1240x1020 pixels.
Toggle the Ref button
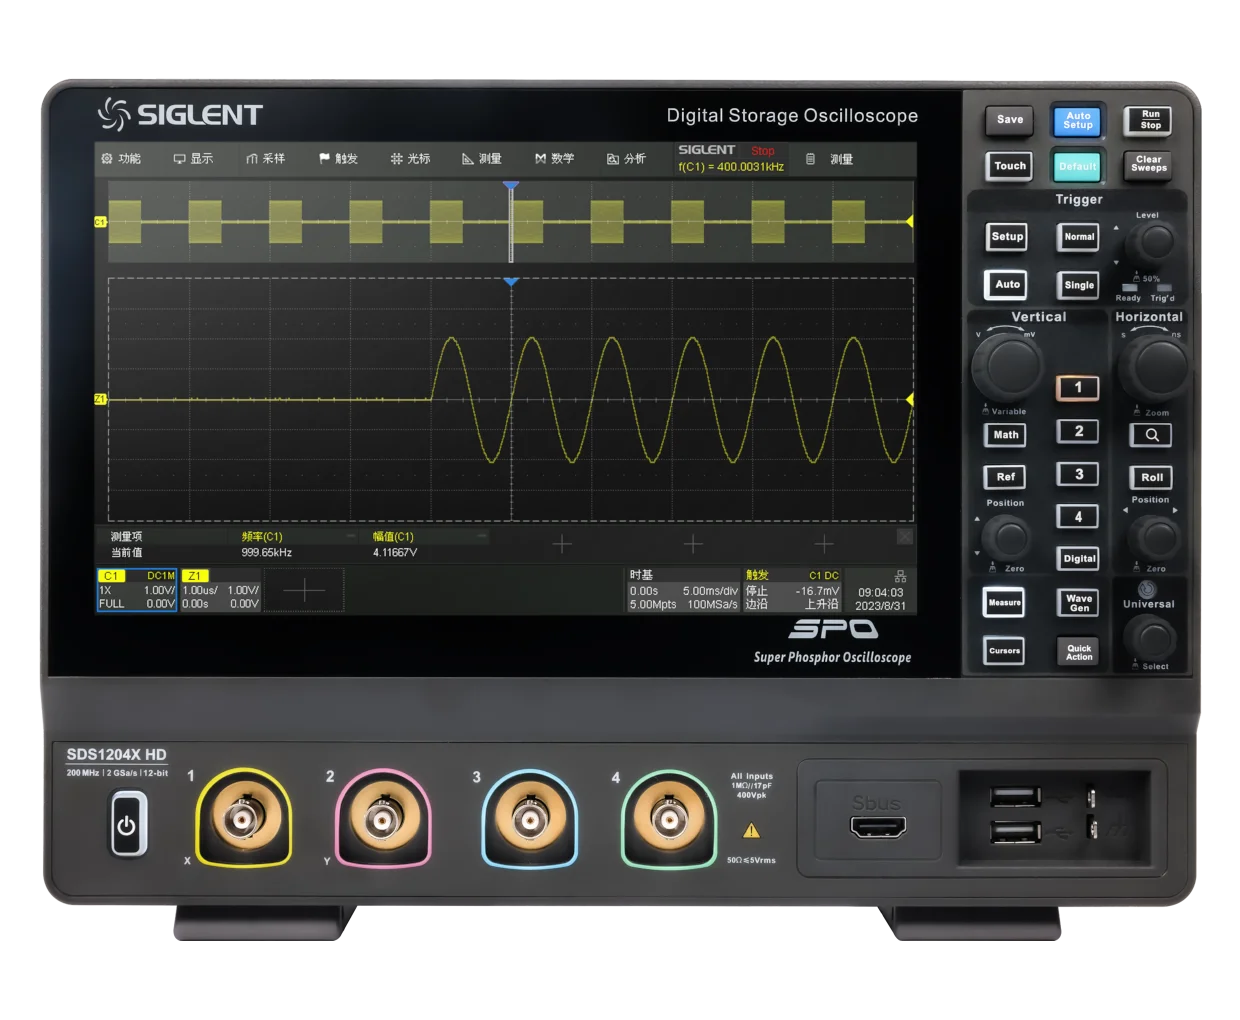[1006, 477]
